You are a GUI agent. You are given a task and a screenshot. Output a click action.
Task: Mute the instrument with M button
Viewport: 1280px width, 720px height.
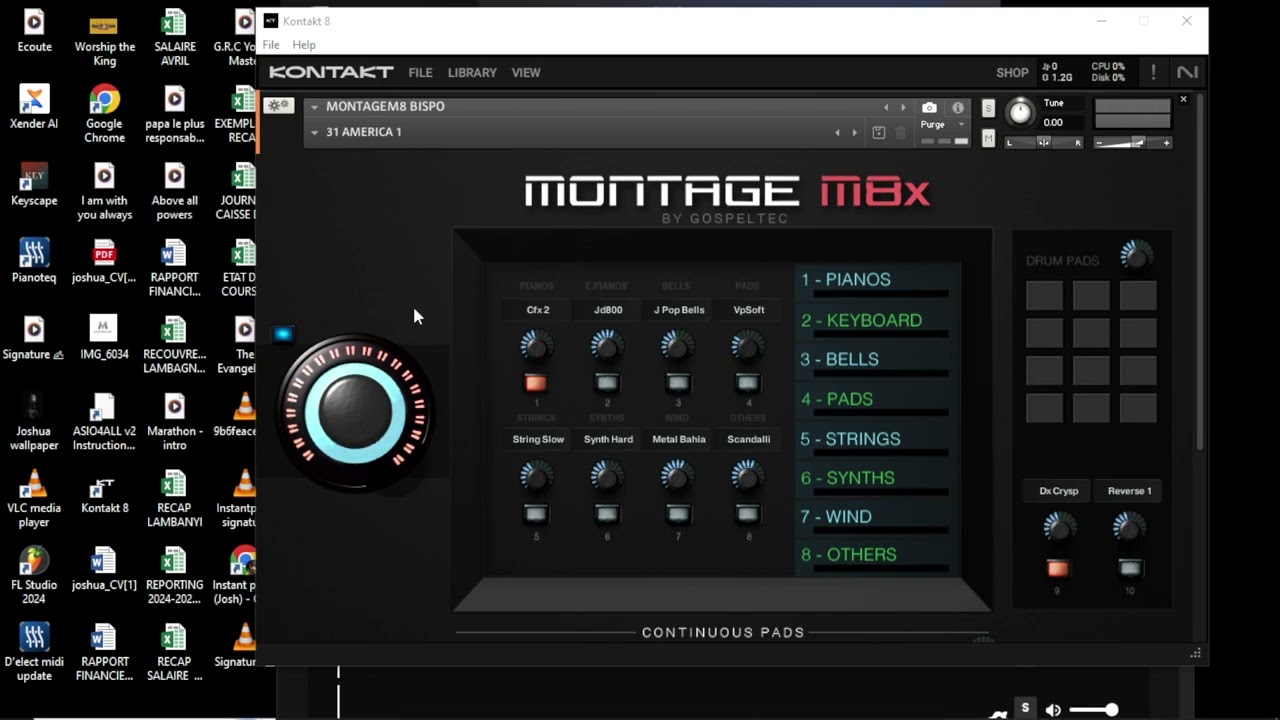(988, 139)
